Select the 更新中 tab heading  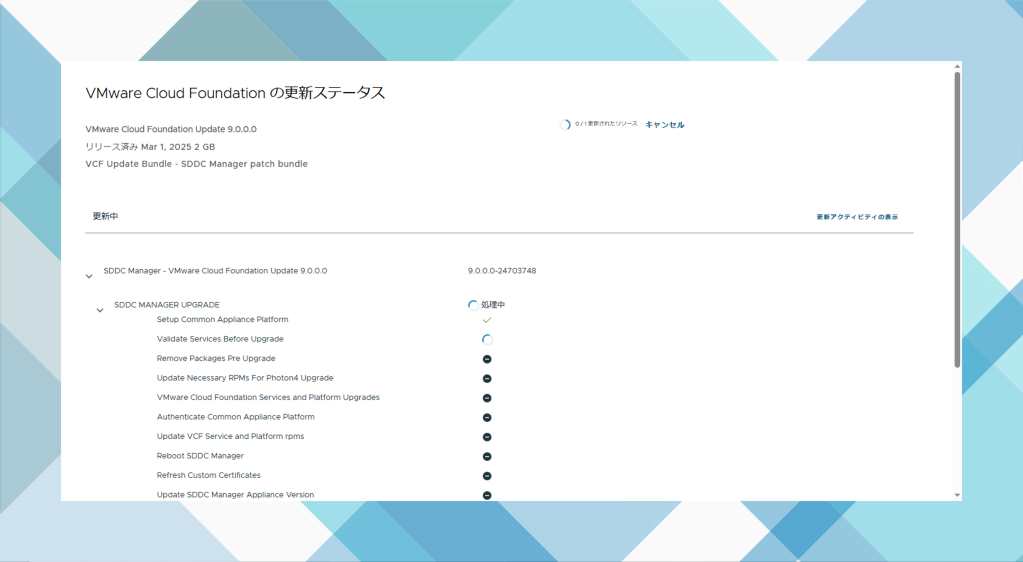click(x=105, y=216)
